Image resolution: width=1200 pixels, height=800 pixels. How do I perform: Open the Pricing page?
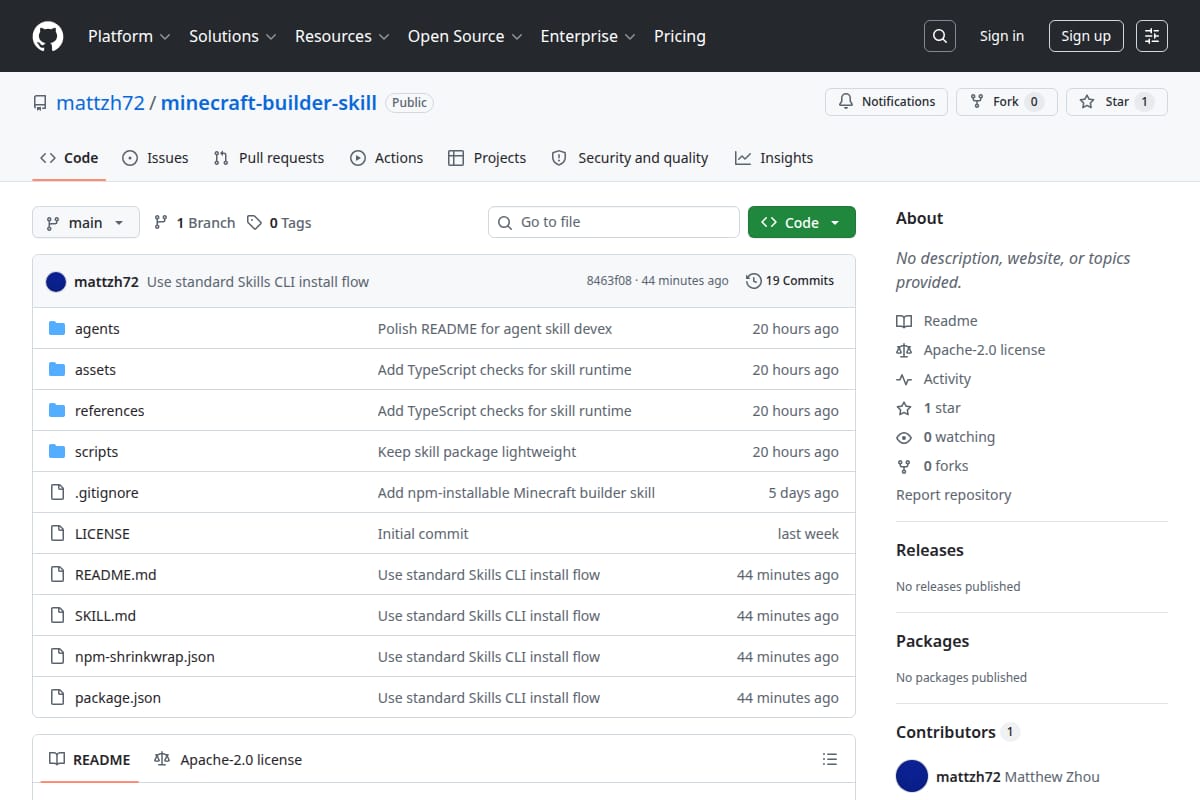[x=680, y=36]
